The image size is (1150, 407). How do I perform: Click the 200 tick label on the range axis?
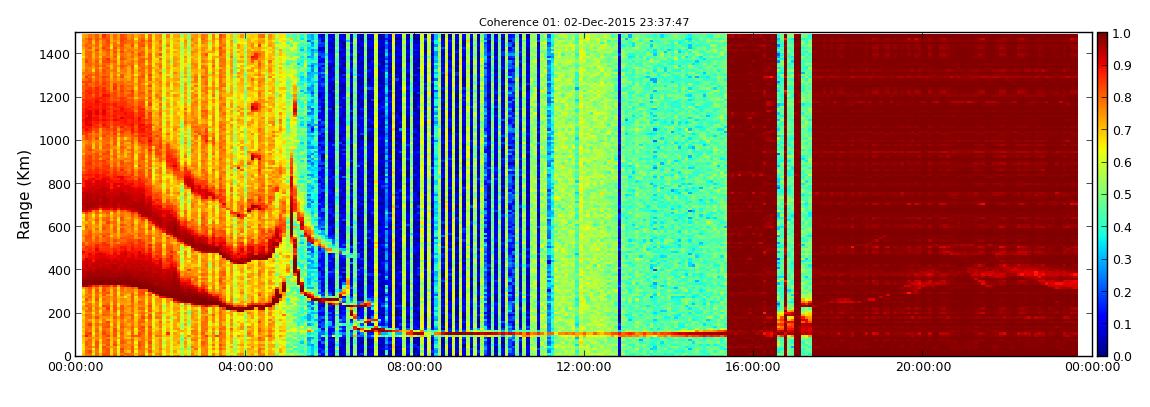[x=60, y=314]
